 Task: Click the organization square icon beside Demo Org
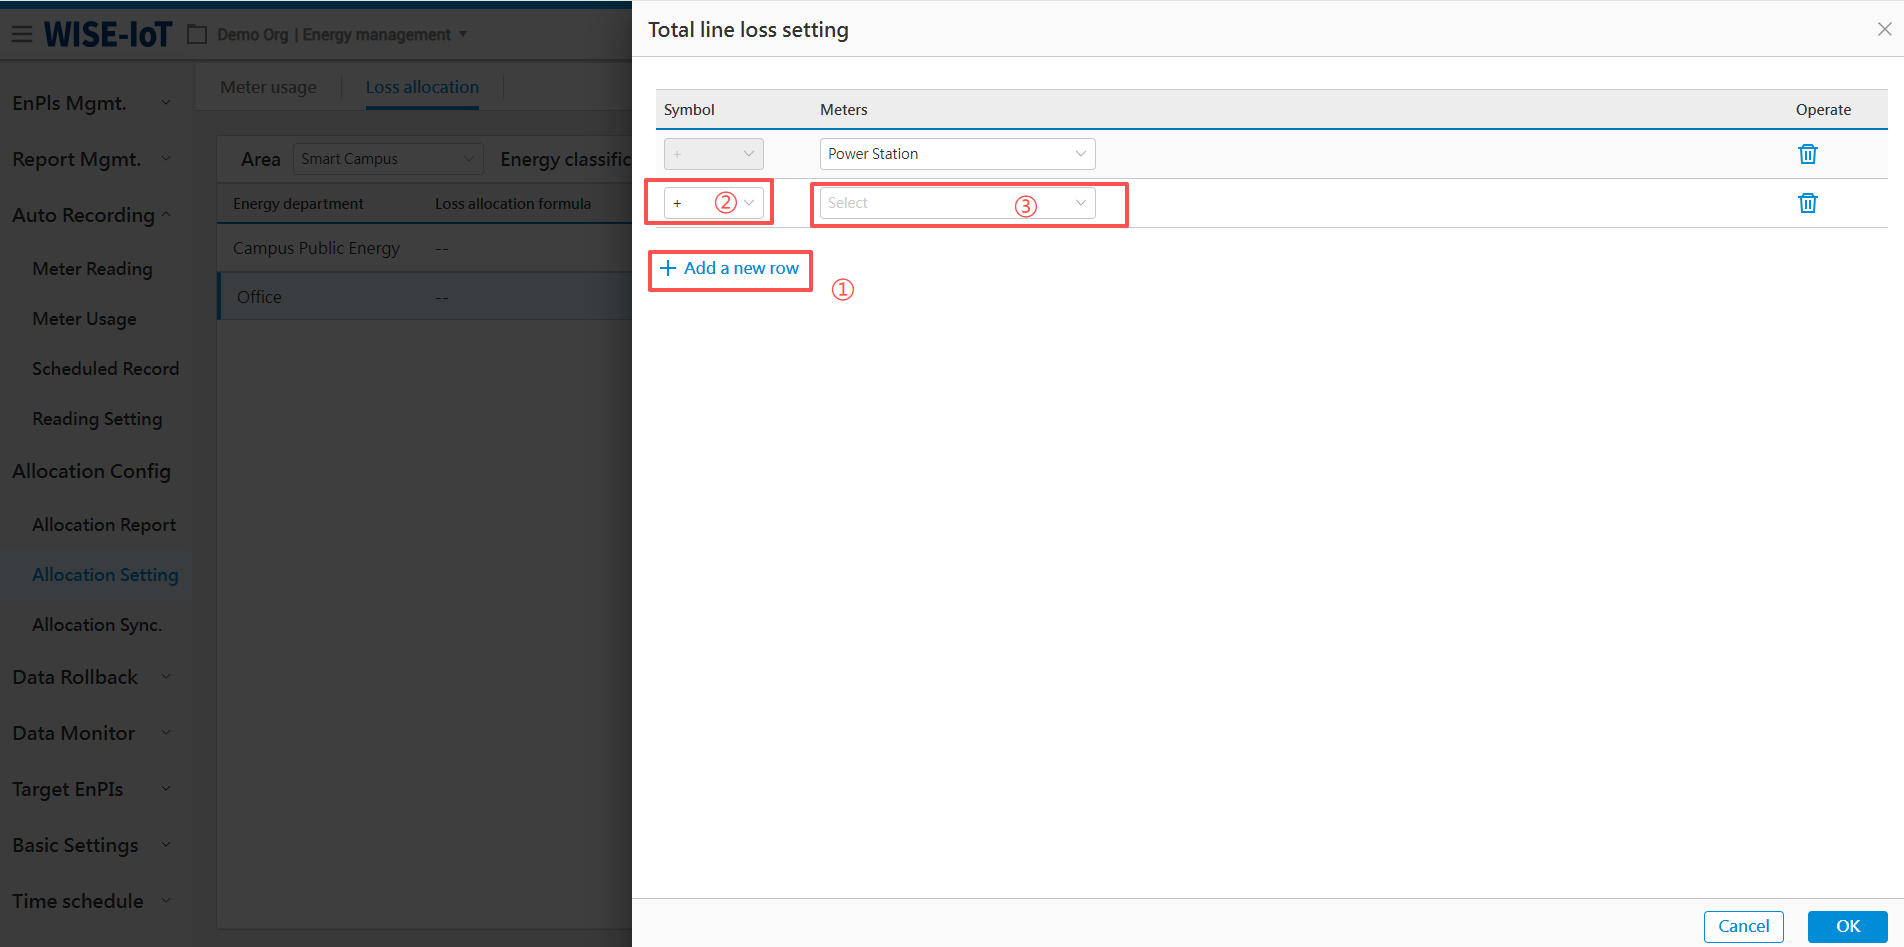(197, 35)
